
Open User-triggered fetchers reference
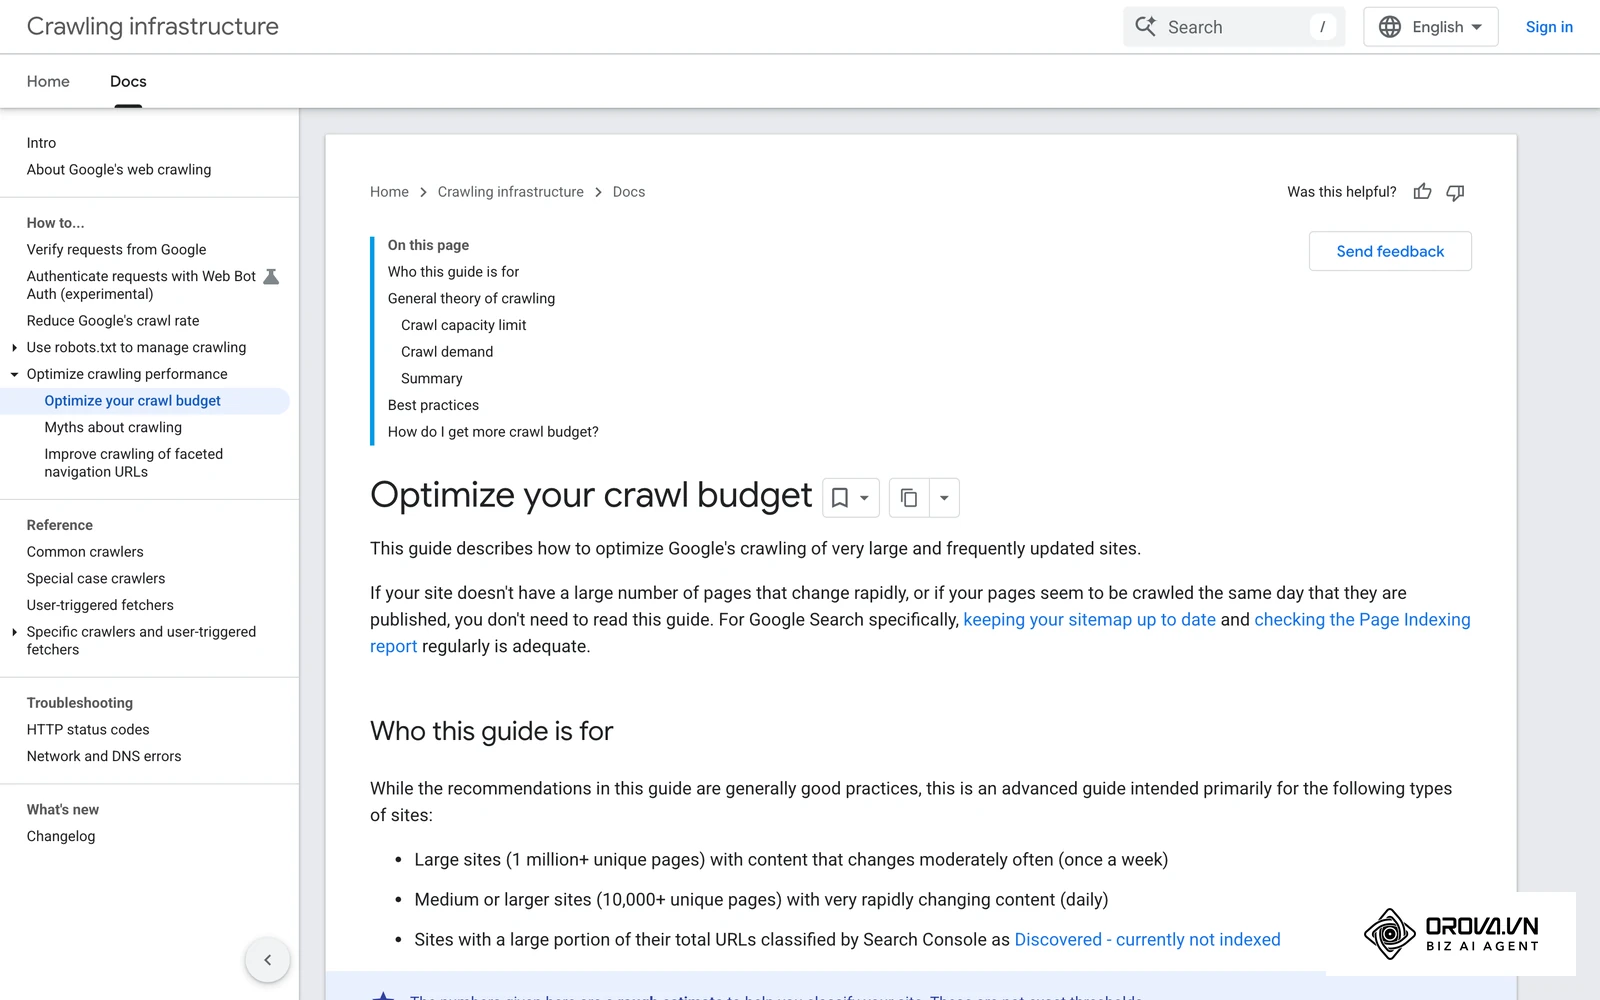point(100,605)
